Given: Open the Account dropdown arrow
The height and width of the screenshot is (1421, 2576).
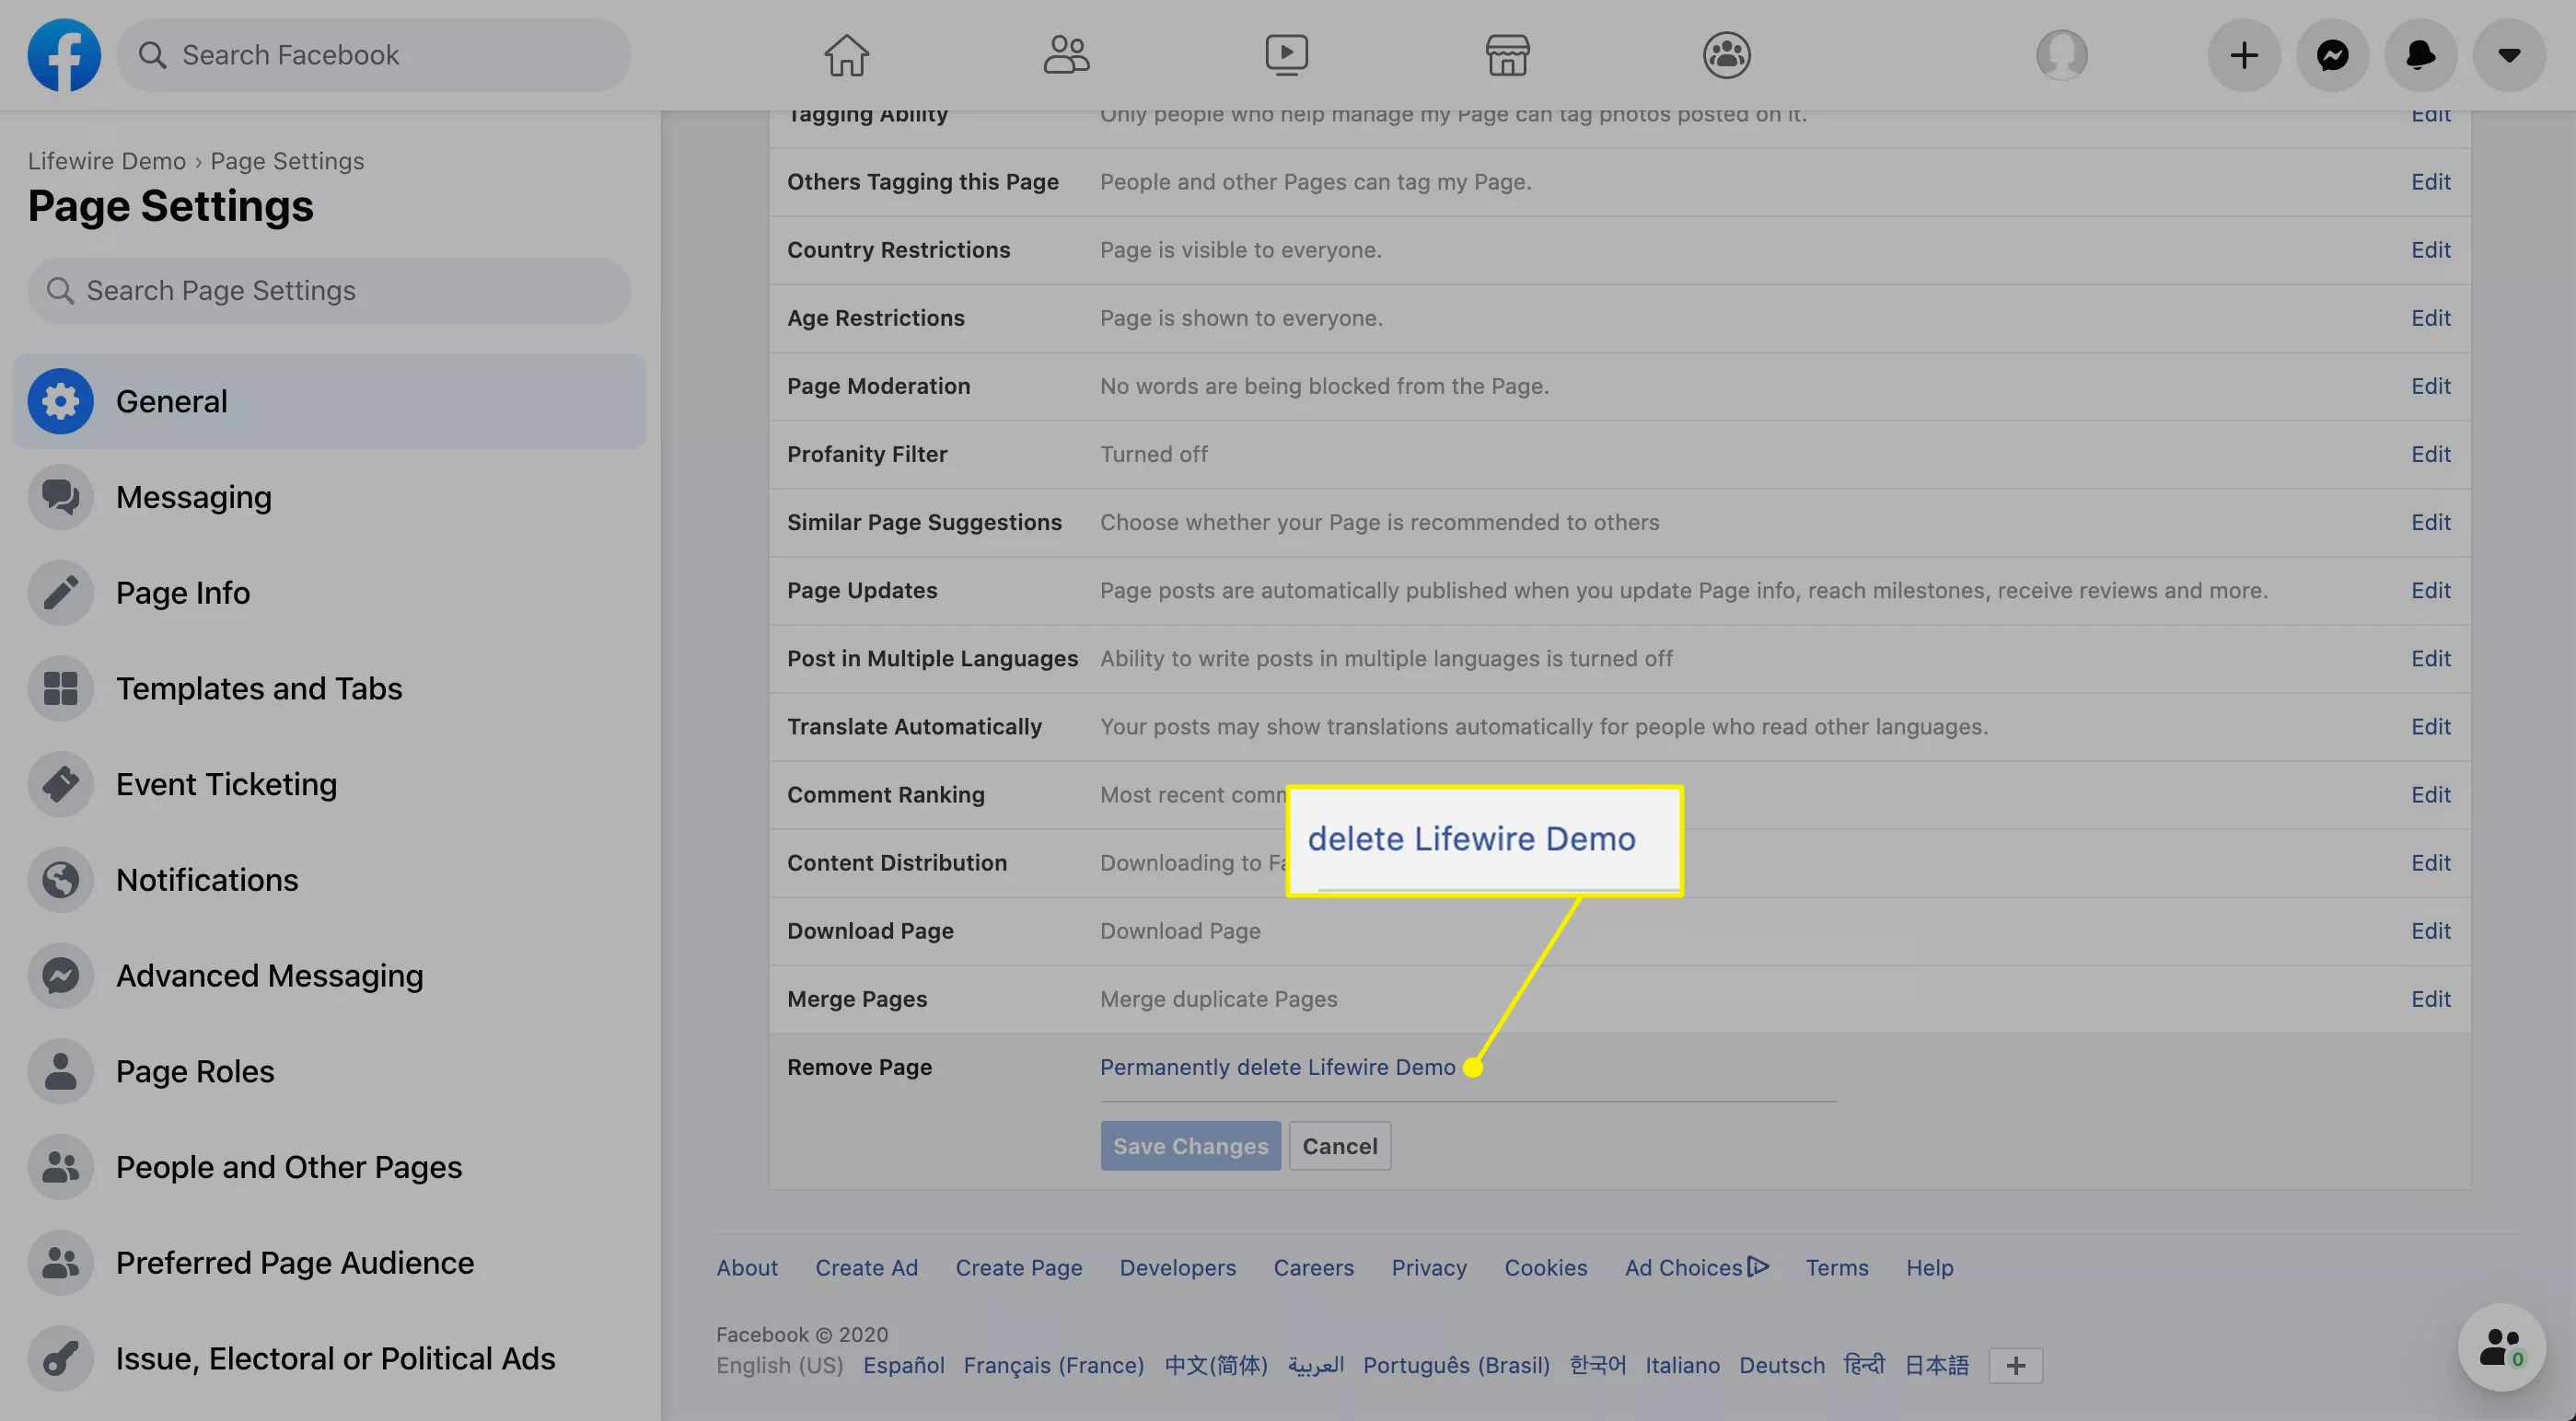Looking at the screenshot, I should [x=2508, y=55].
